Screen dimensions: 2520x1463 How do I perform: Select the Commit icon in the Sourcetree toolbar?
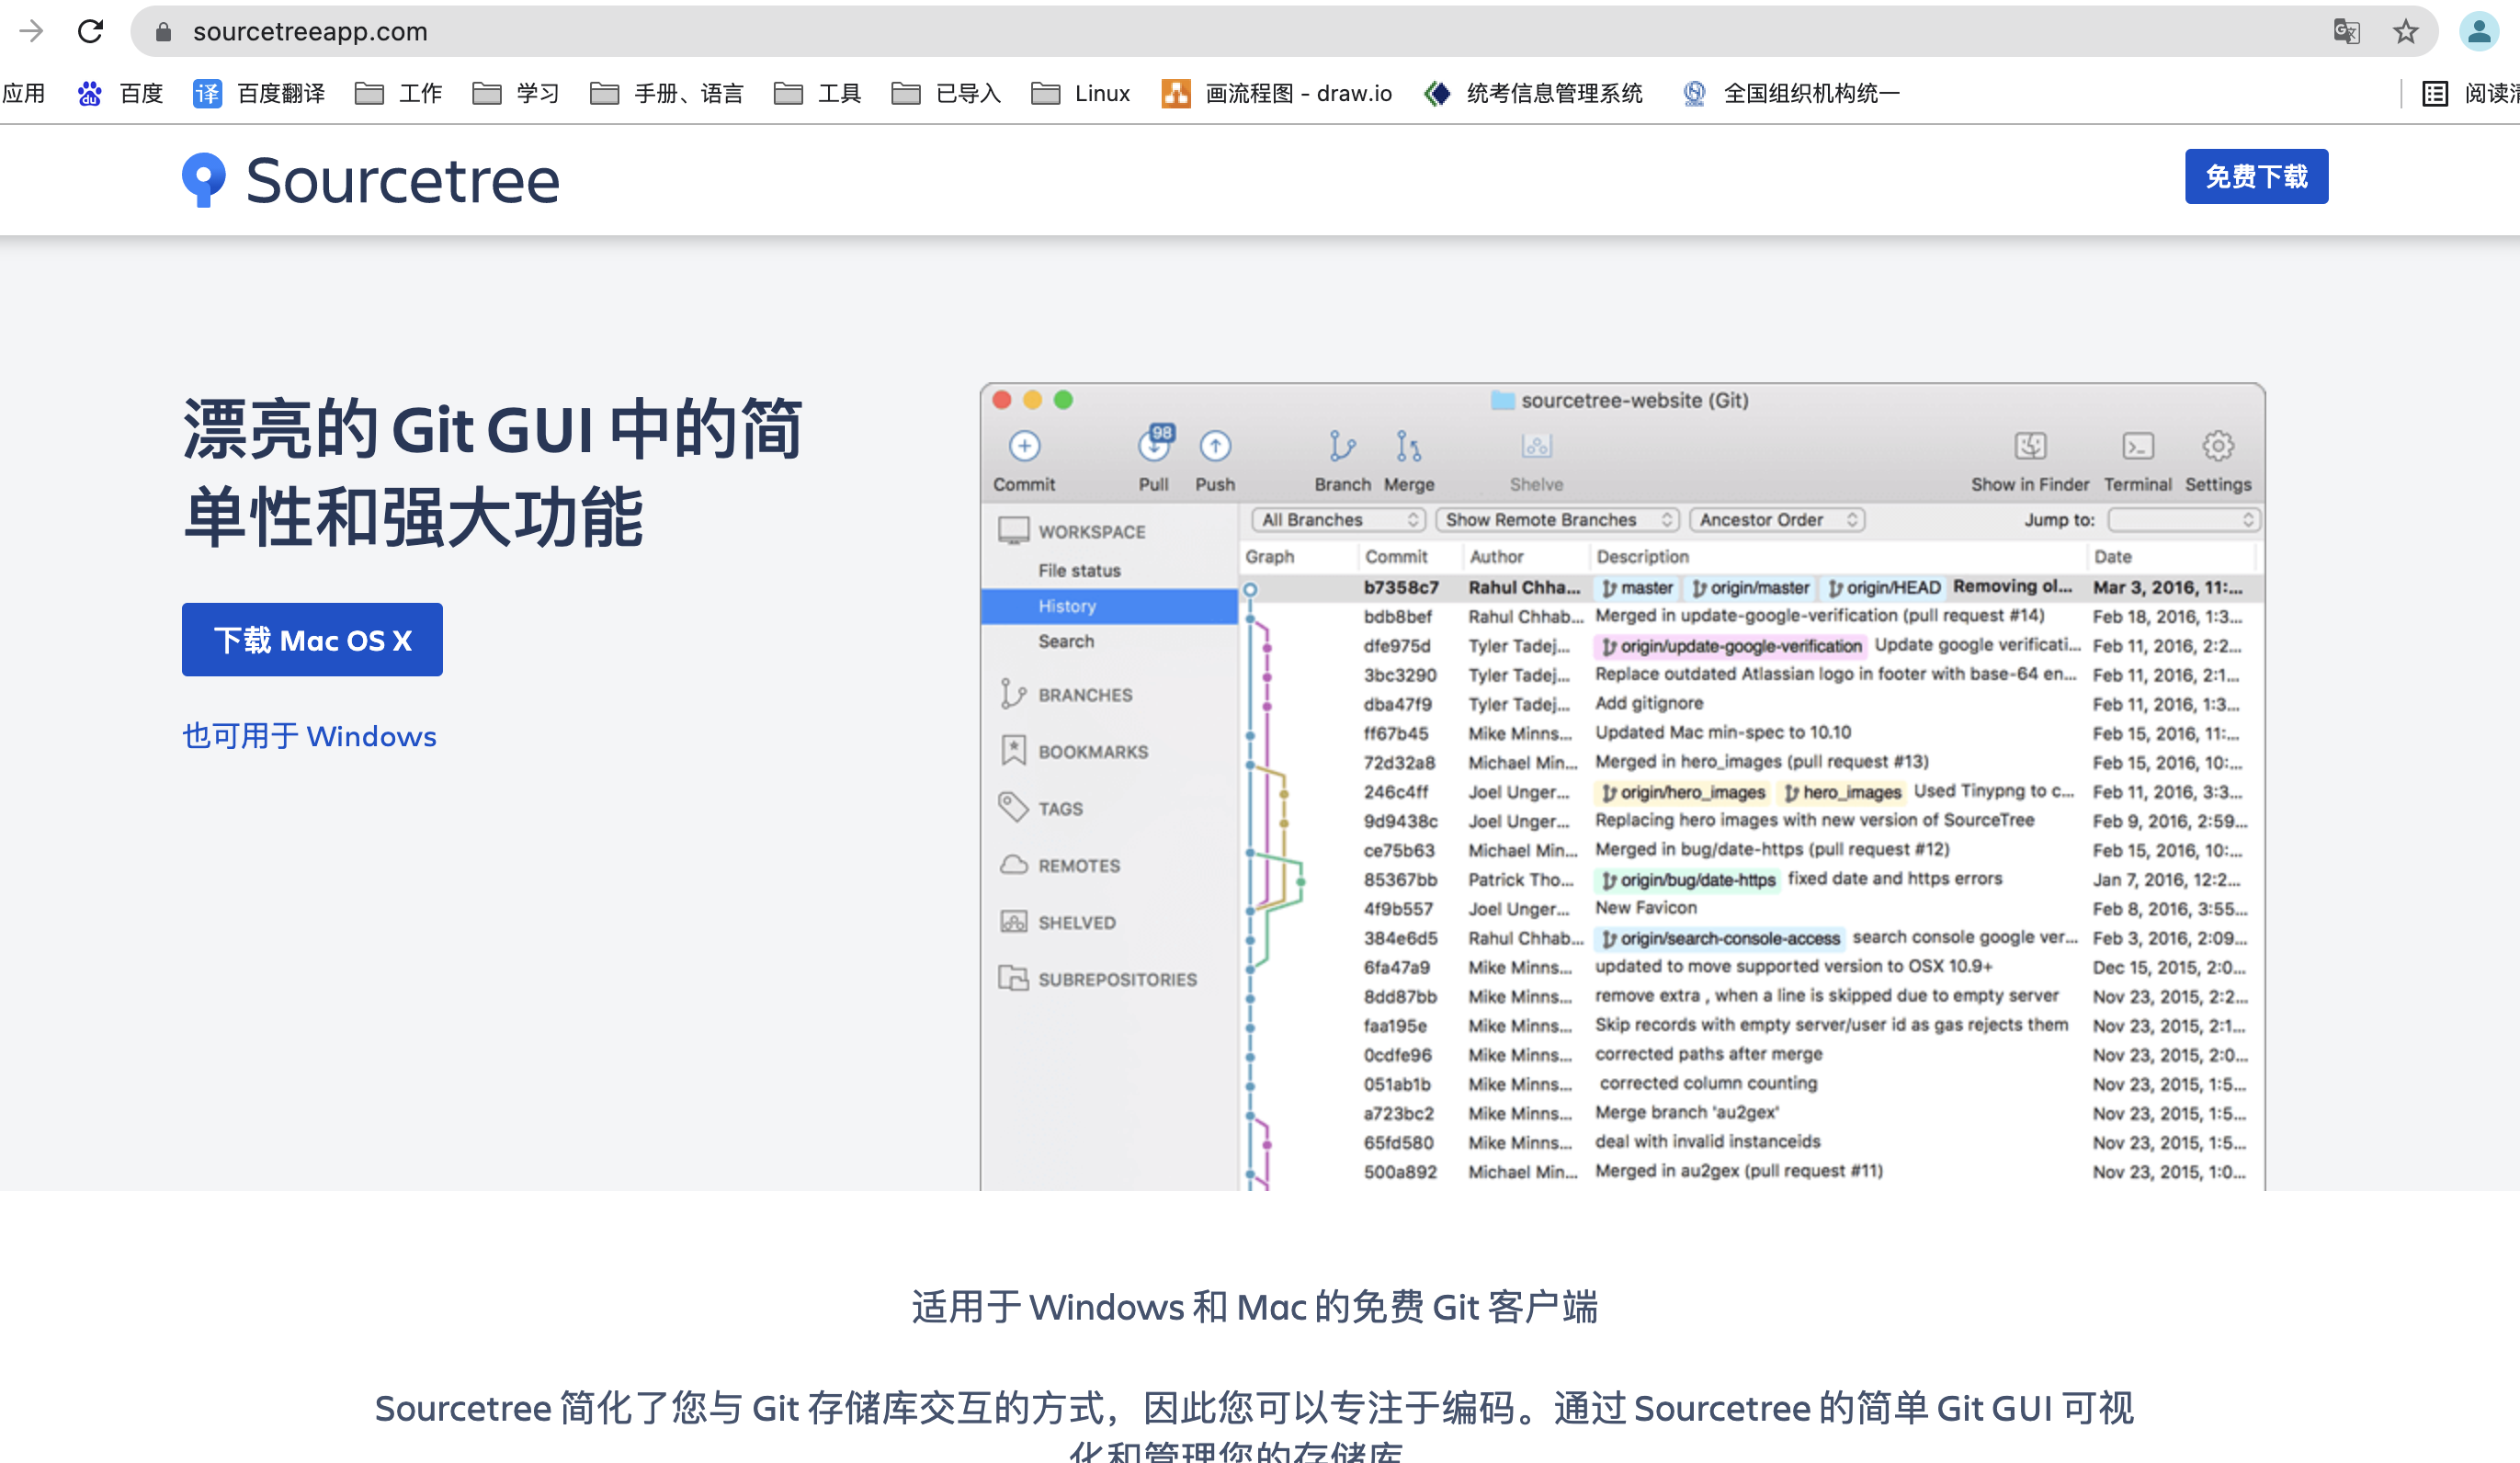[1024, 447]
